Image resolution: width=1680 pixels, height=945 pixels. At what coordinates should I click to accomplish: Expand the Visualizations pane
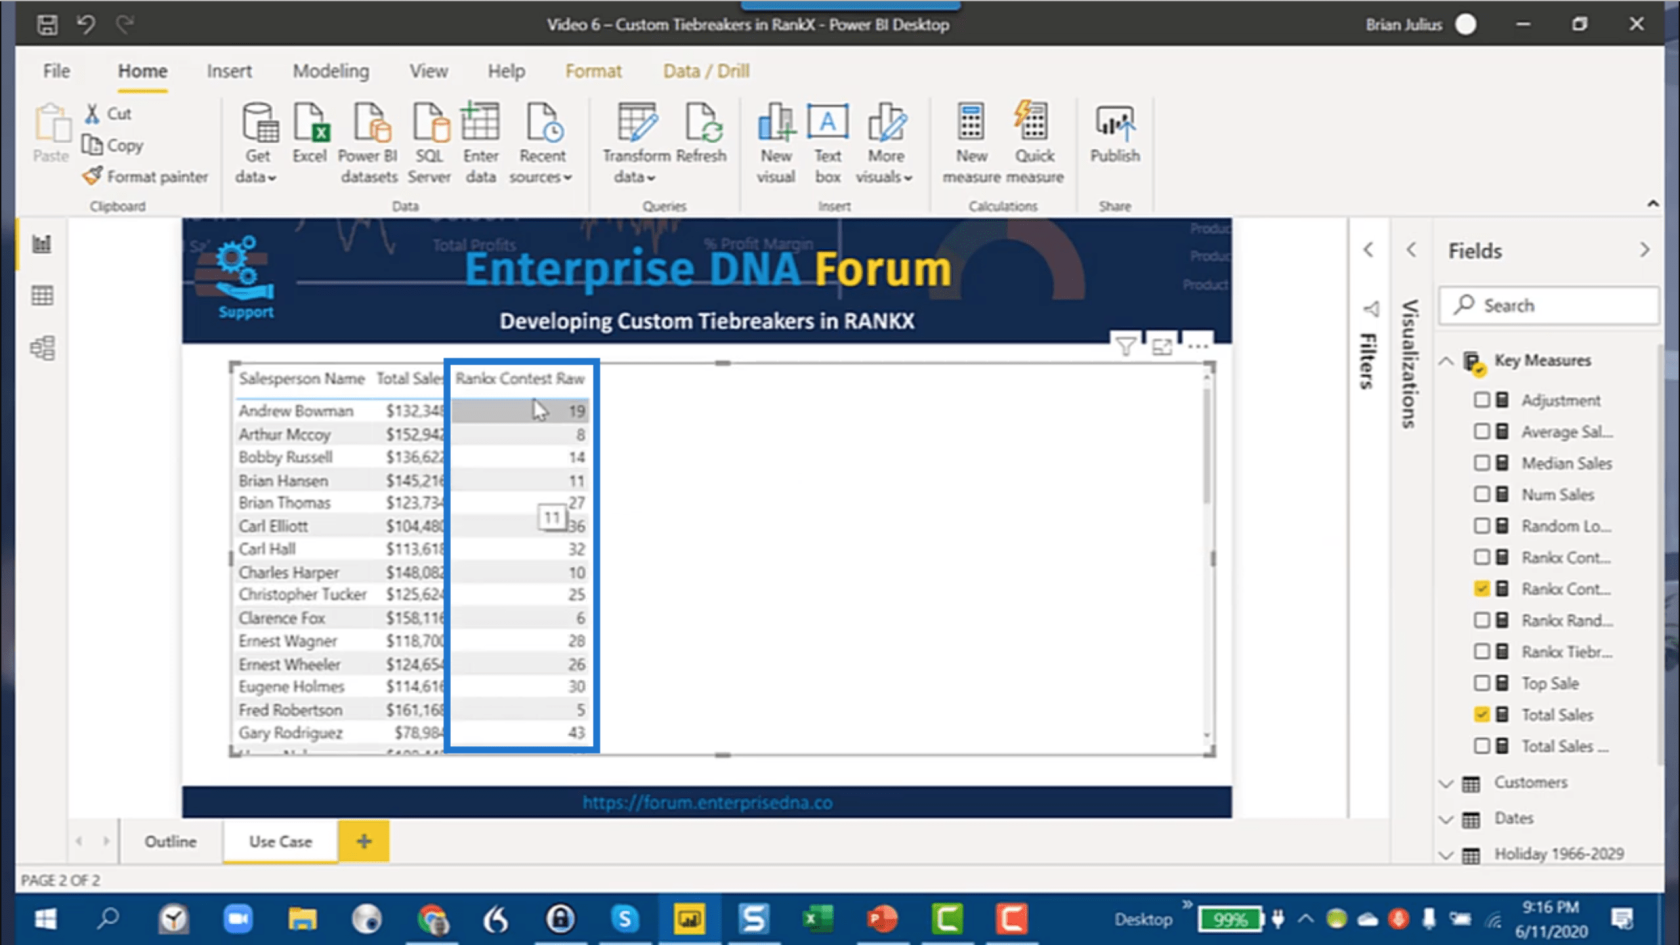pyautogui.click(x=1411, y=250)
